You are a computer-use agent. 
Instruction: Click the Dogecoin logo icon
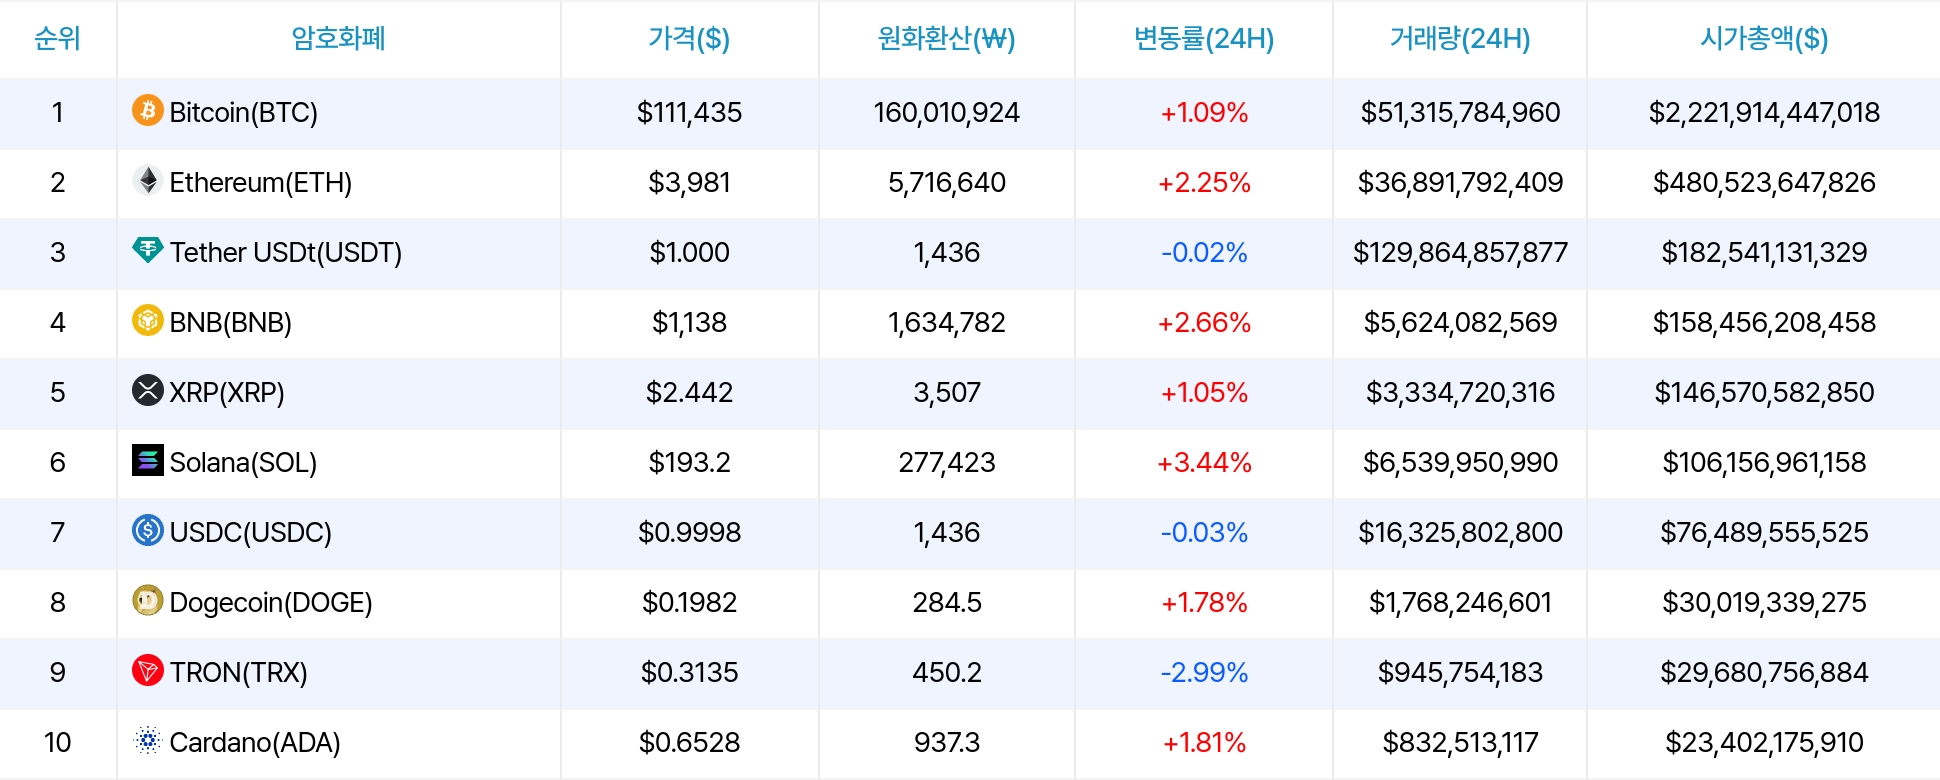(148, 600)
